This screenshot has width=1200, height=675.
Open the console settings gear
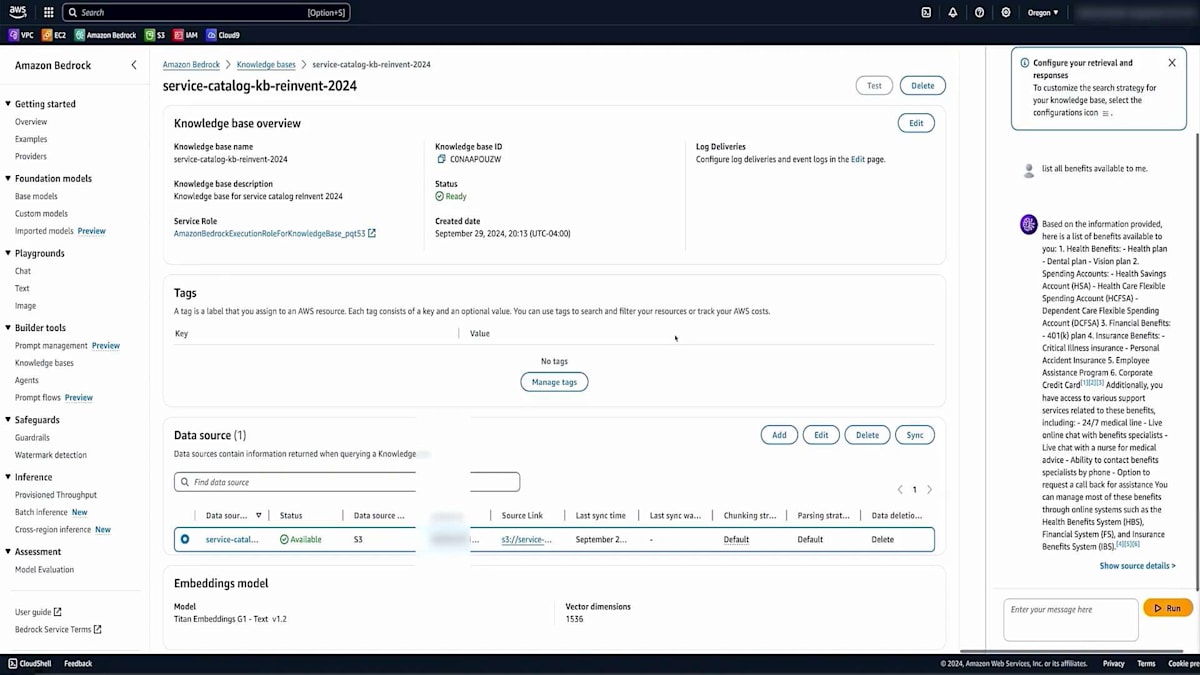(x=1006, y=13)
